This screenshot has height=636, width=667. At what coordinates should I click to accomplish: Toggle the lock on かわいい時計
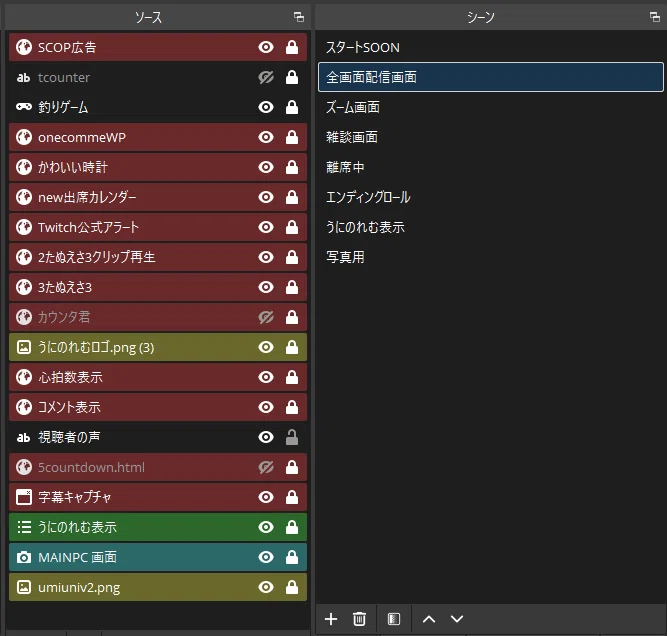coord(292,167)
